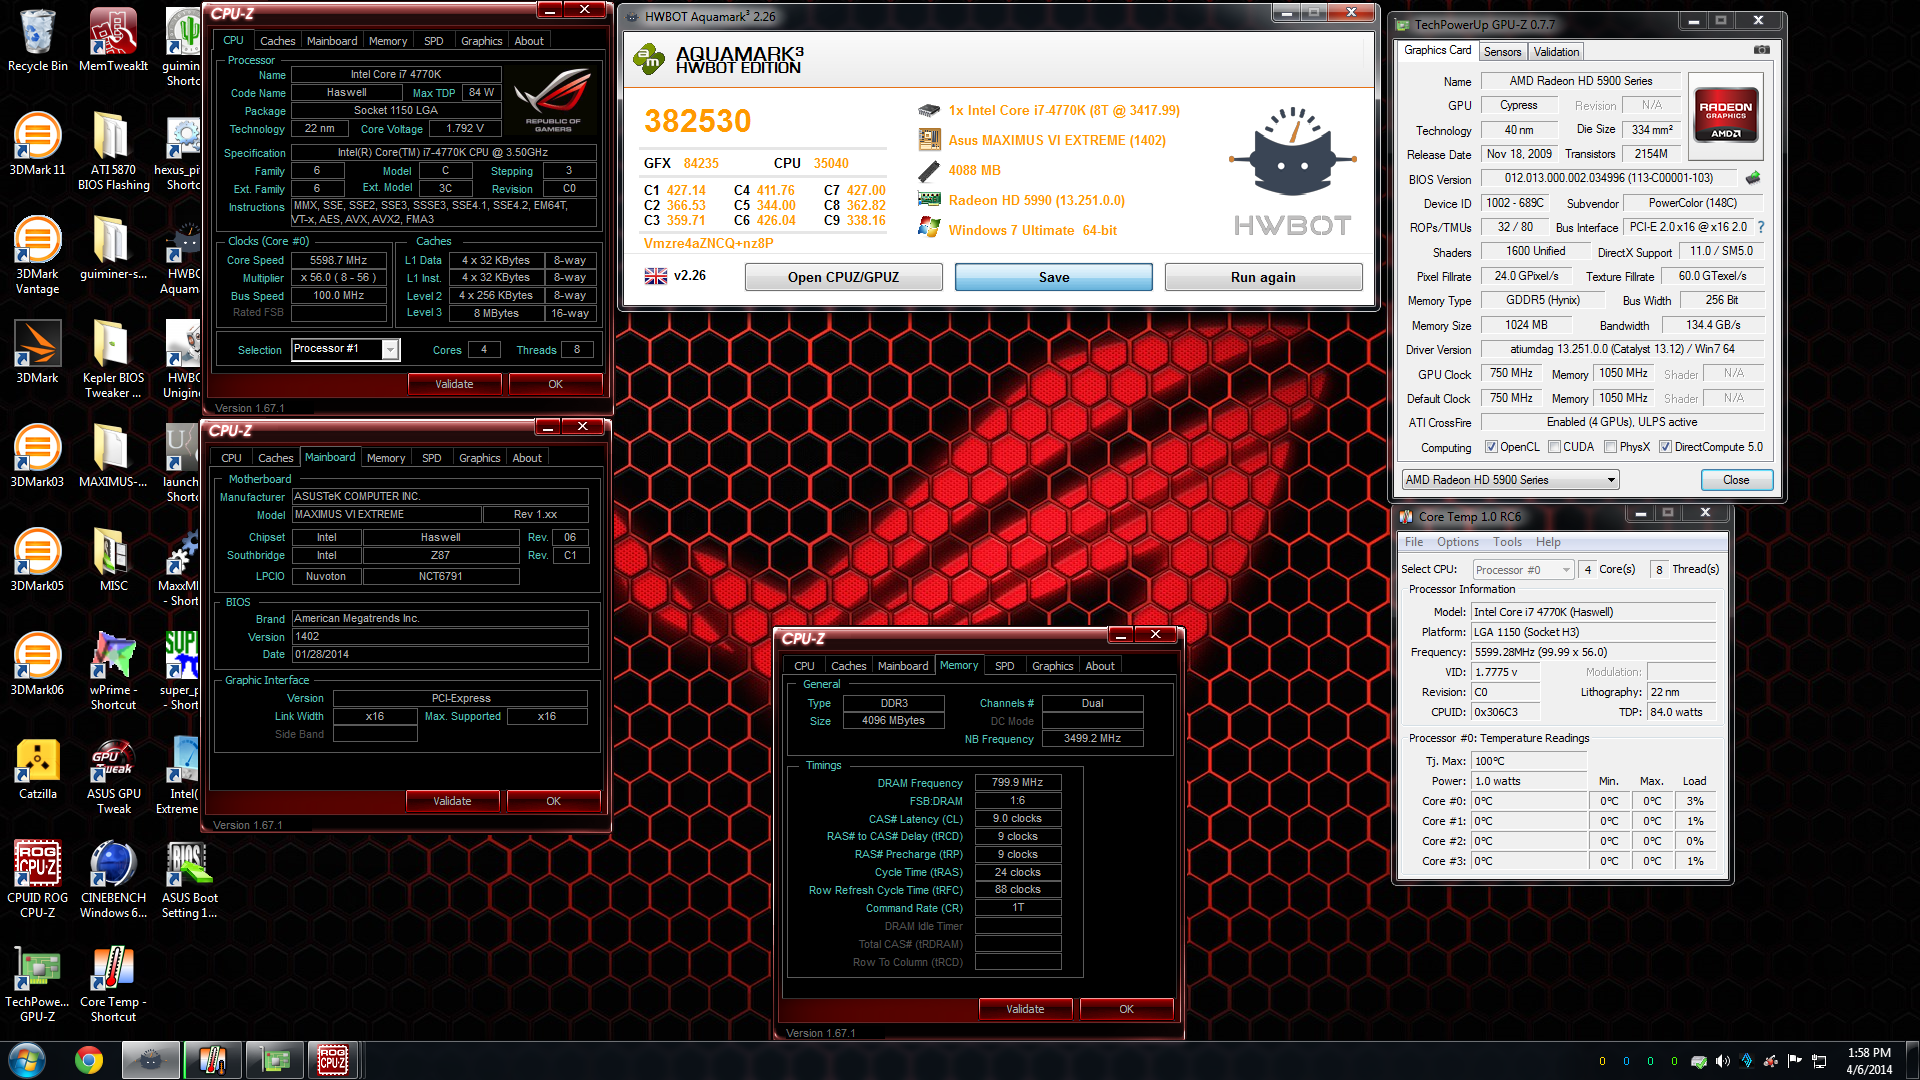The height and width of the screenshot is (1080, 1920).
Task: Click Radeon Graphics logo in GPU-Z
Action: point(1725,114)
